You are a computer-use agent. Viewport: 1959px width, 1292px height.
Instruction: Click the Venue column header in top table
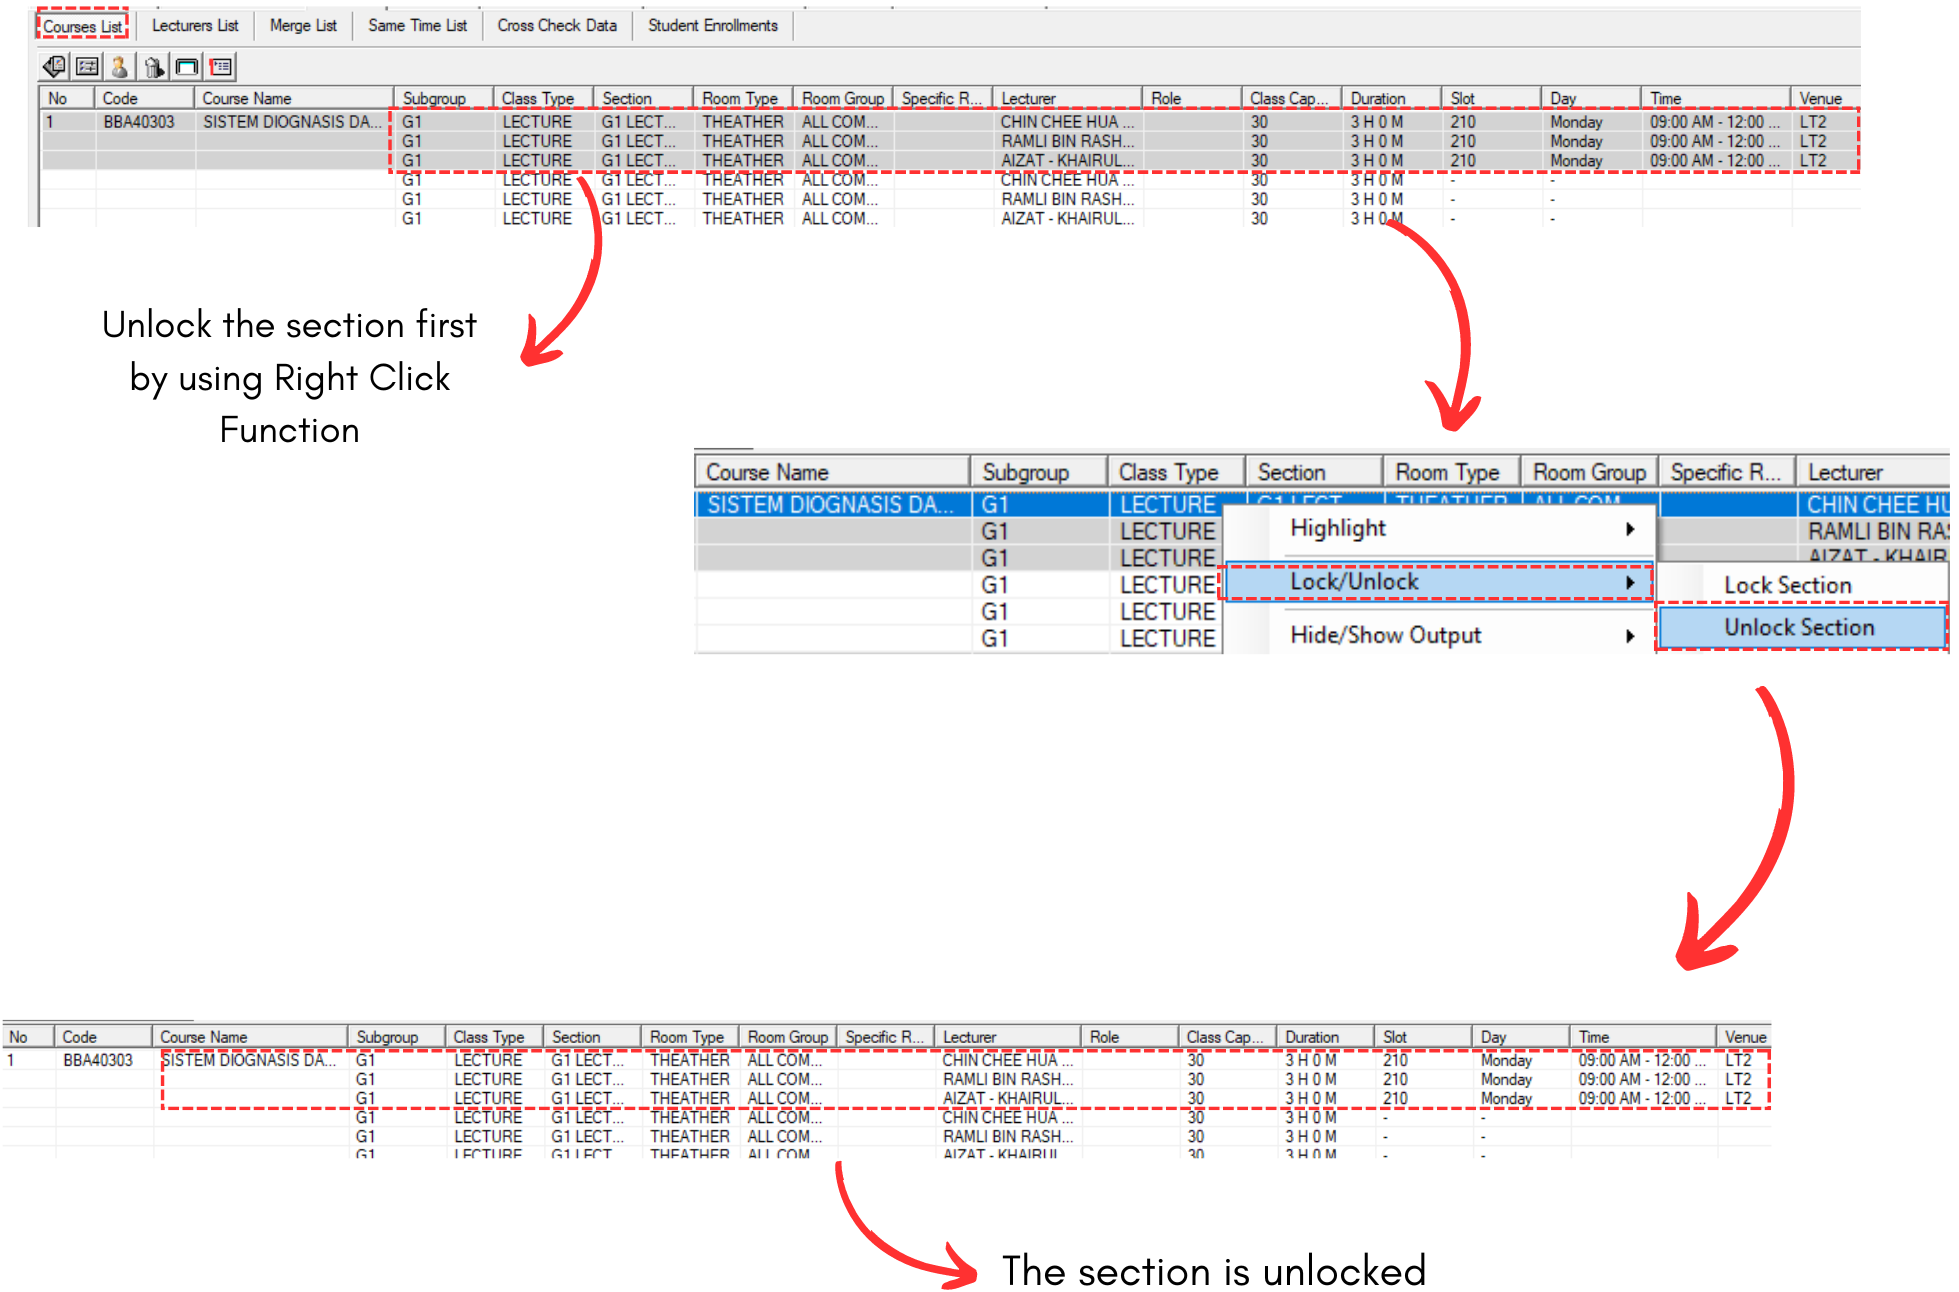[1822, 98]
